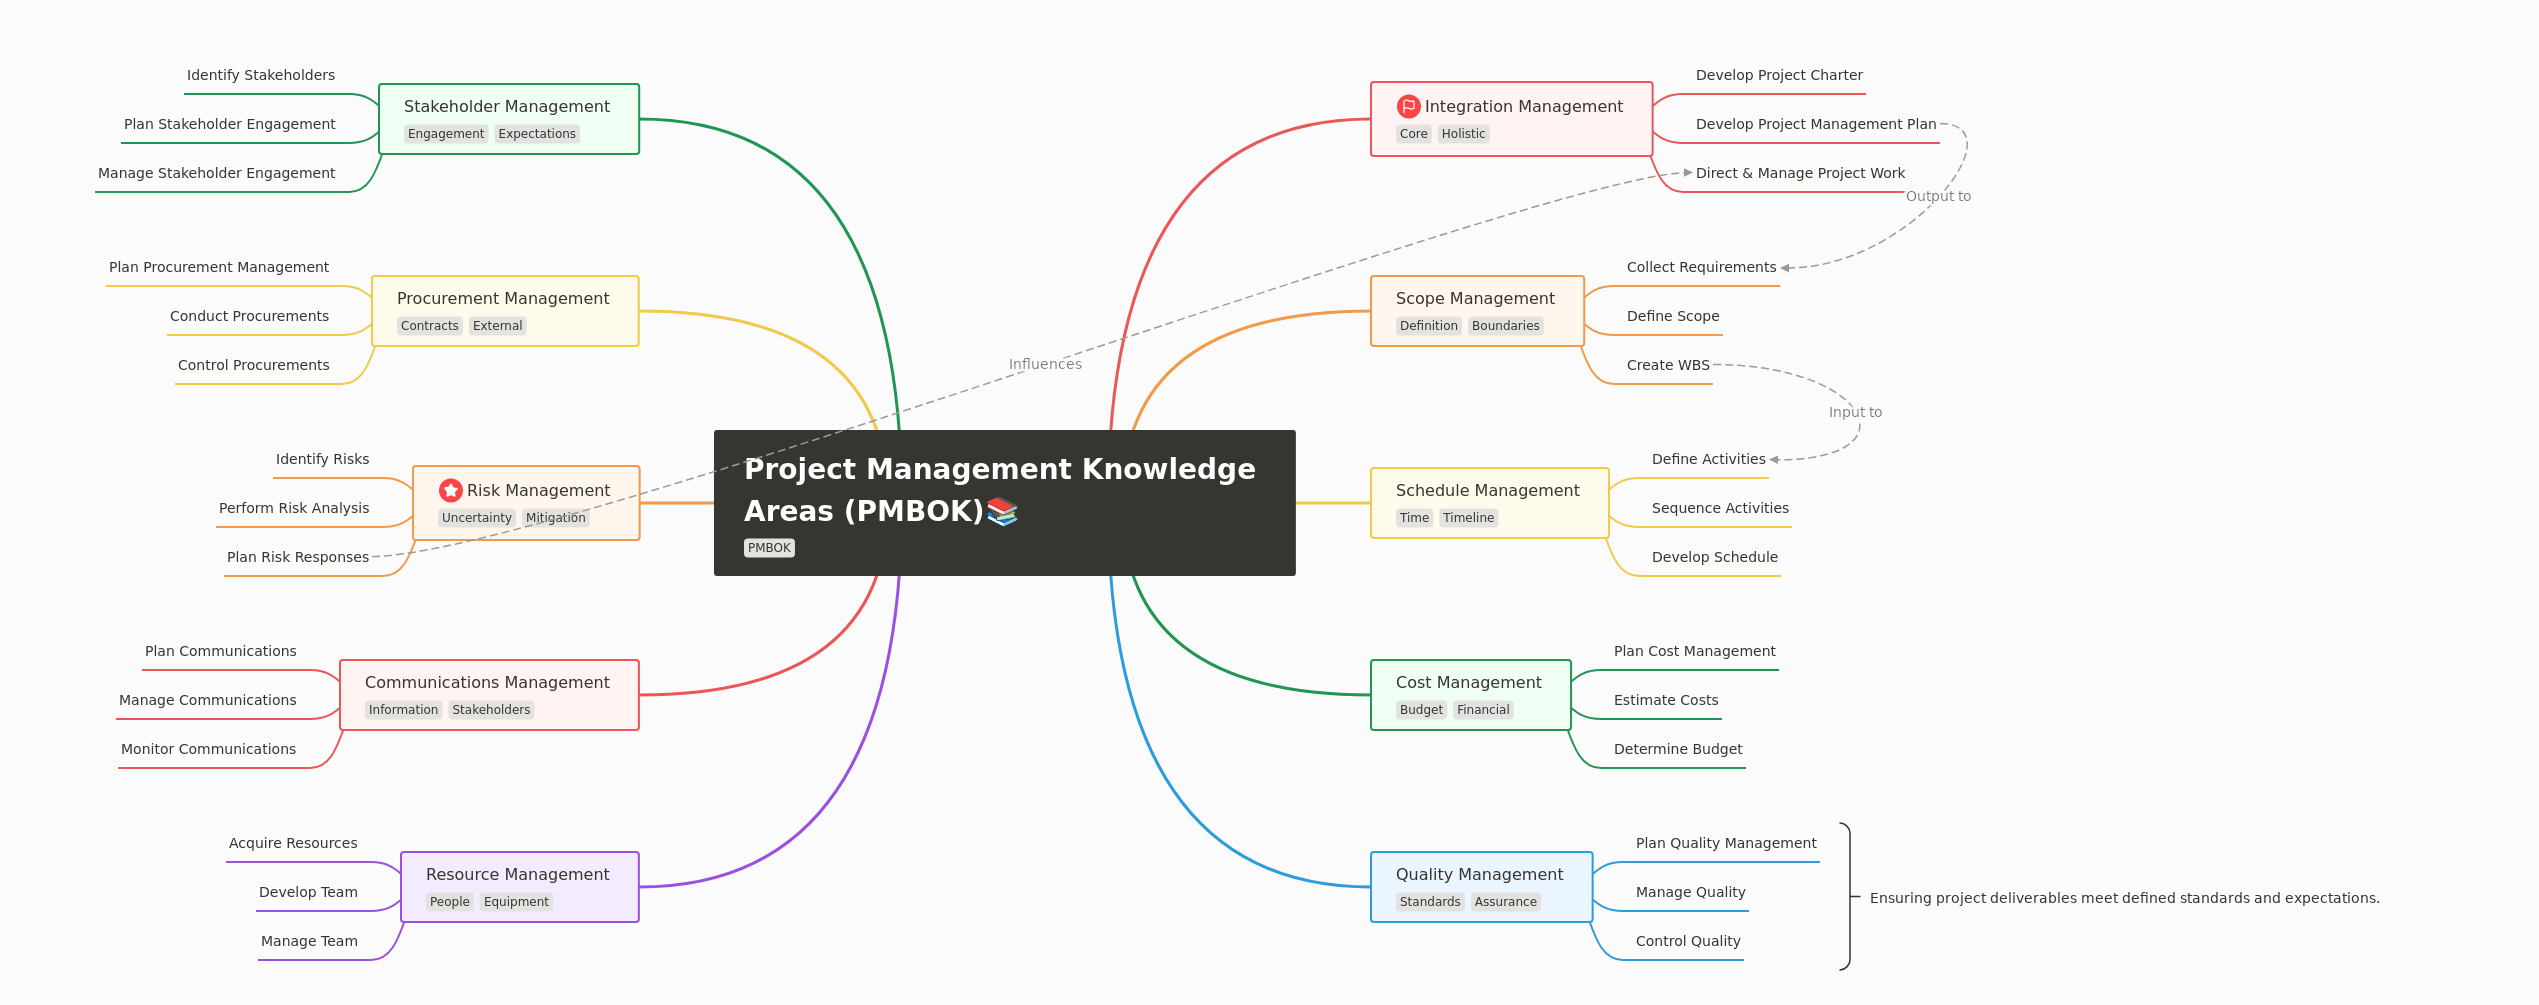Screen dimensions: 2539x1005
Task: Click "Manage Team" under Resource Management
Action: click(x=308, y=940)
